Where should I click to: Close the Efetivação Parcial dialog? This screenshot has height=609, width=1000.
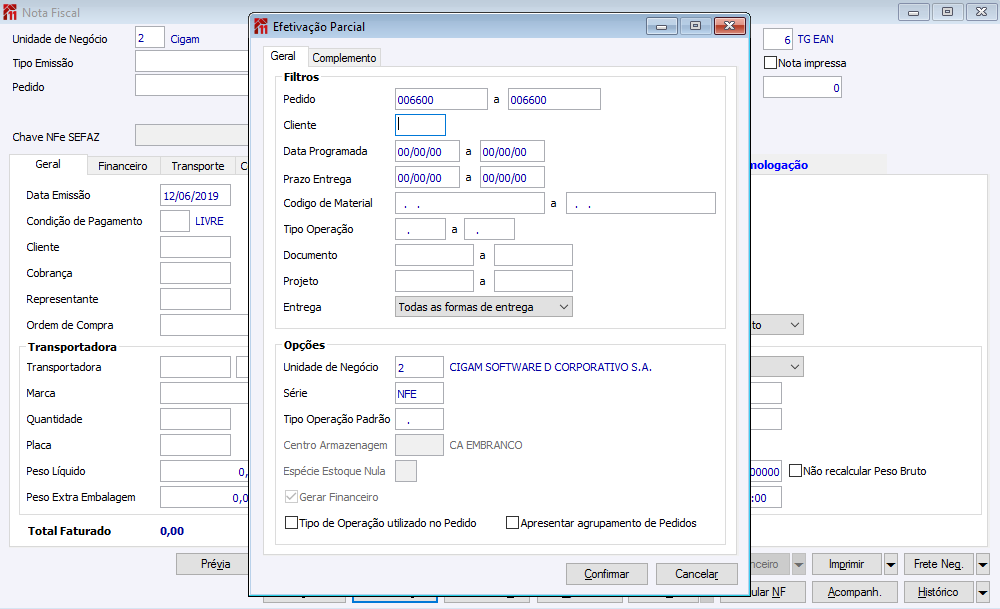730,26
